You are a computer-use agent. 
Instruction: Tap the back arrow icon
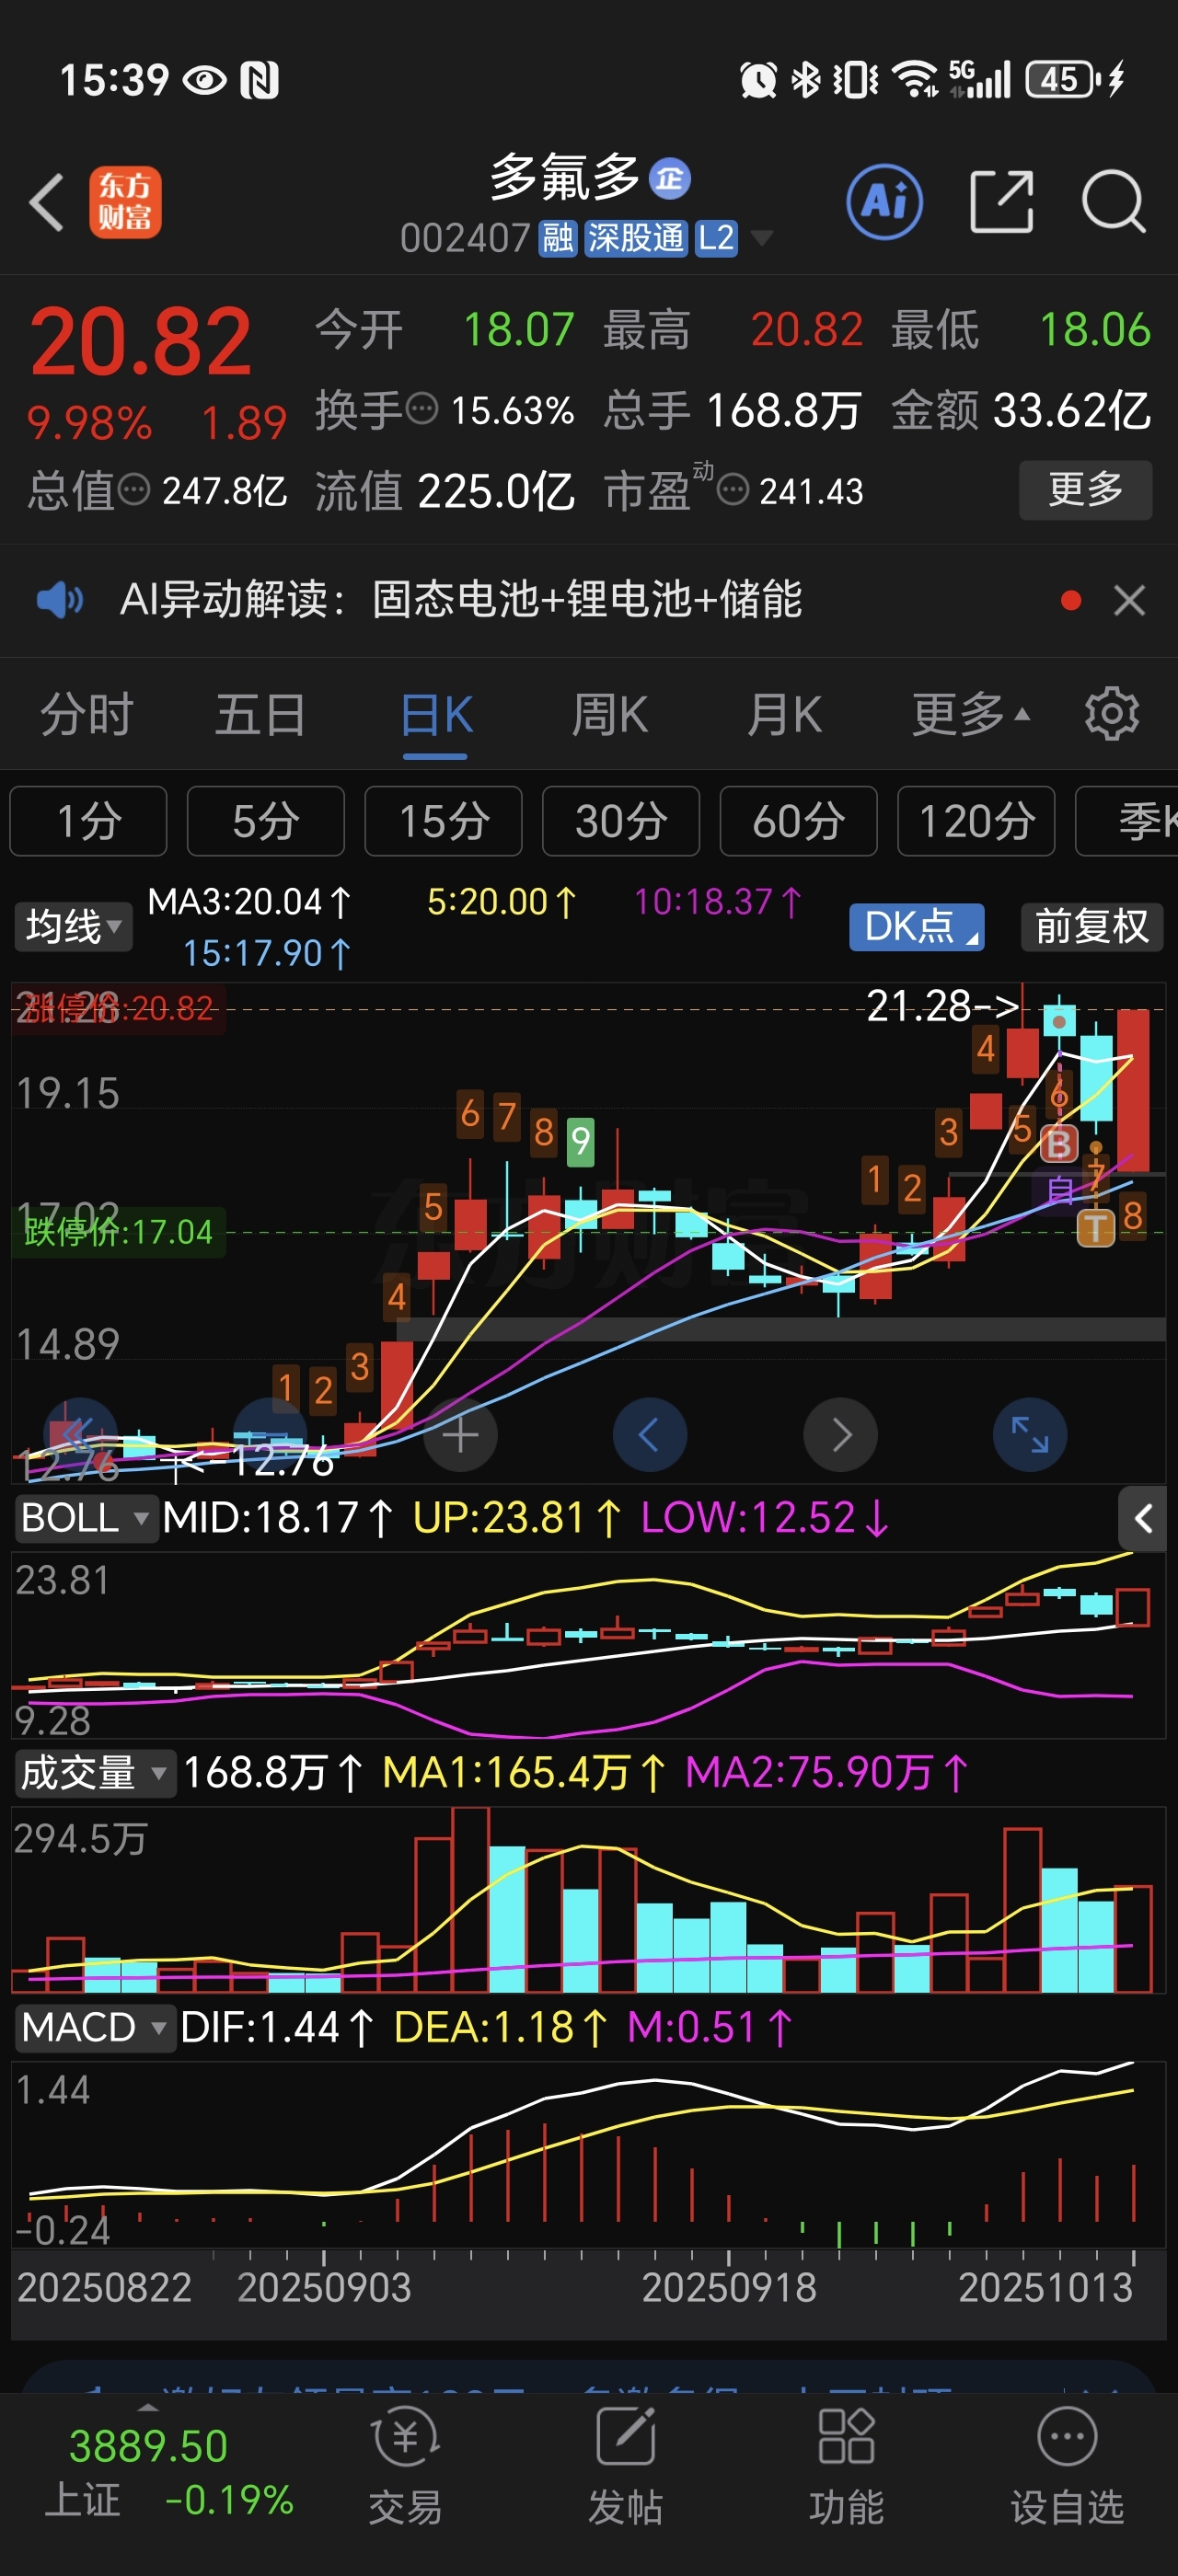point(47,202)
